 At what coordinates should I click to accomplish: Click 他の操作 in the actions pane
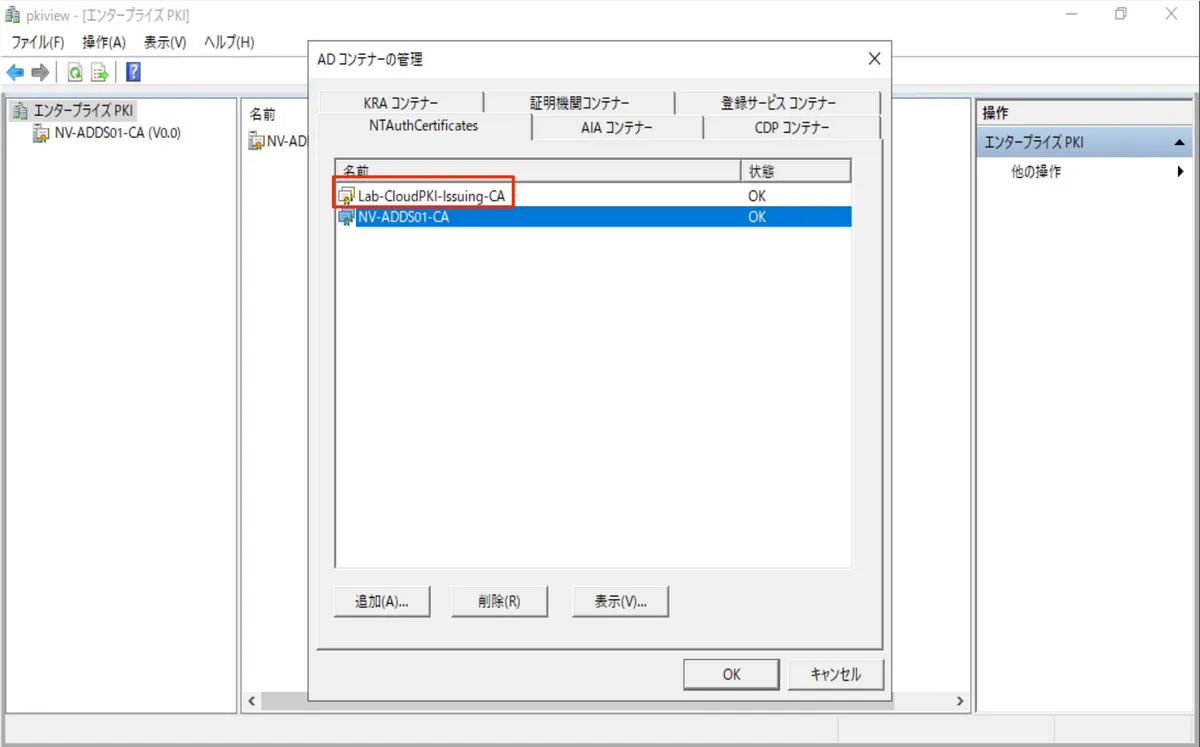tap(1036, 172)
